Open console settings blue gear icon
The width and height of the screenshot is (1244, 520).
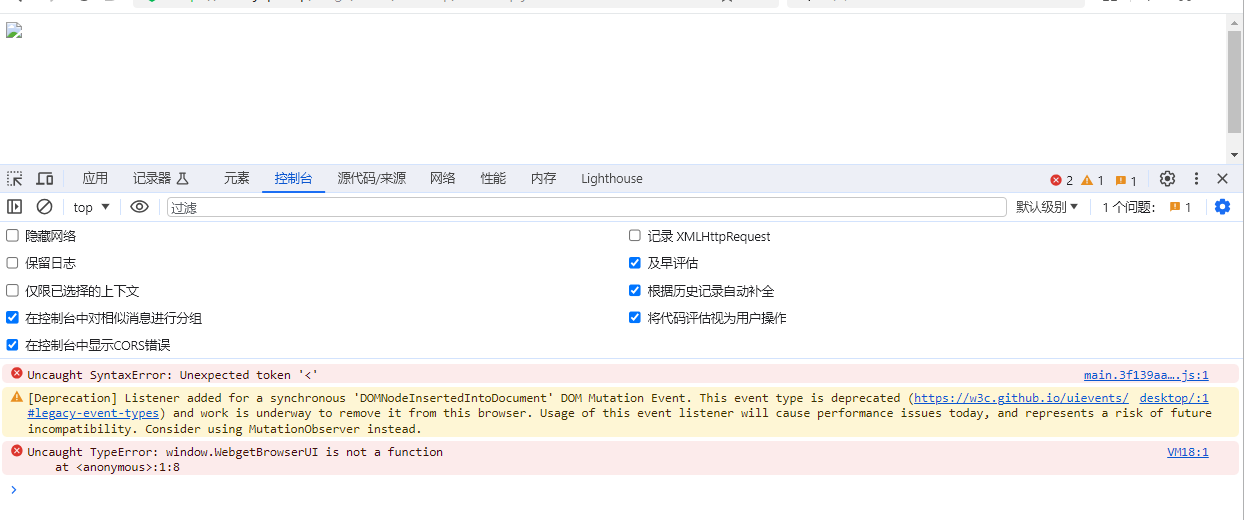click(x=1222, y=207)
